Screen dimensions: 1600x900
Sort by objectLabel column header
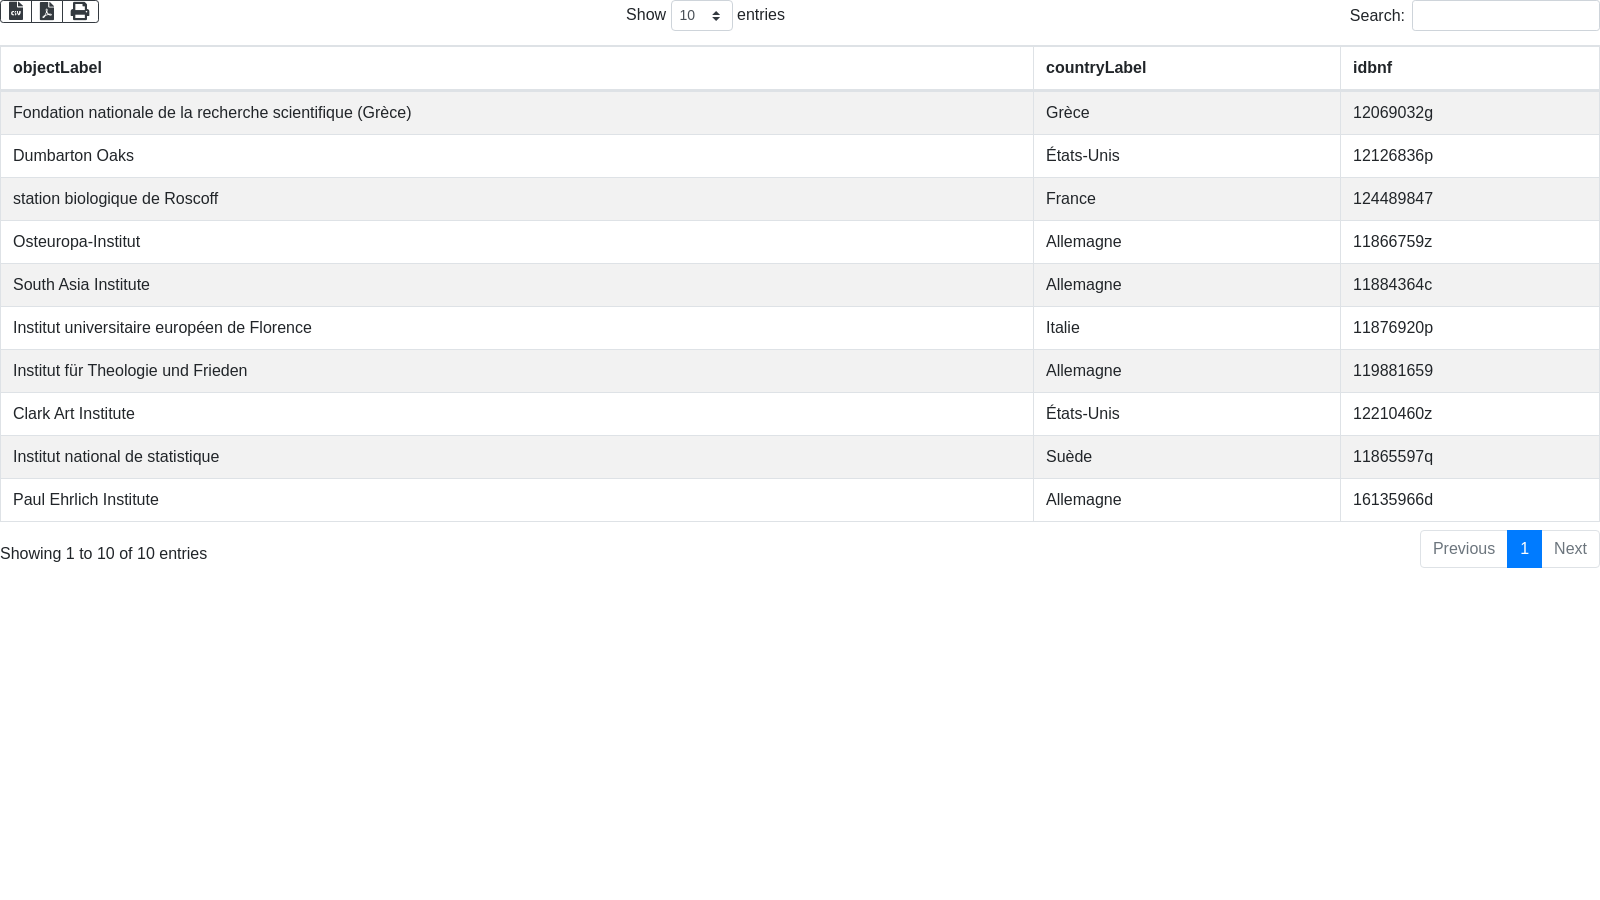pos(517,68)
